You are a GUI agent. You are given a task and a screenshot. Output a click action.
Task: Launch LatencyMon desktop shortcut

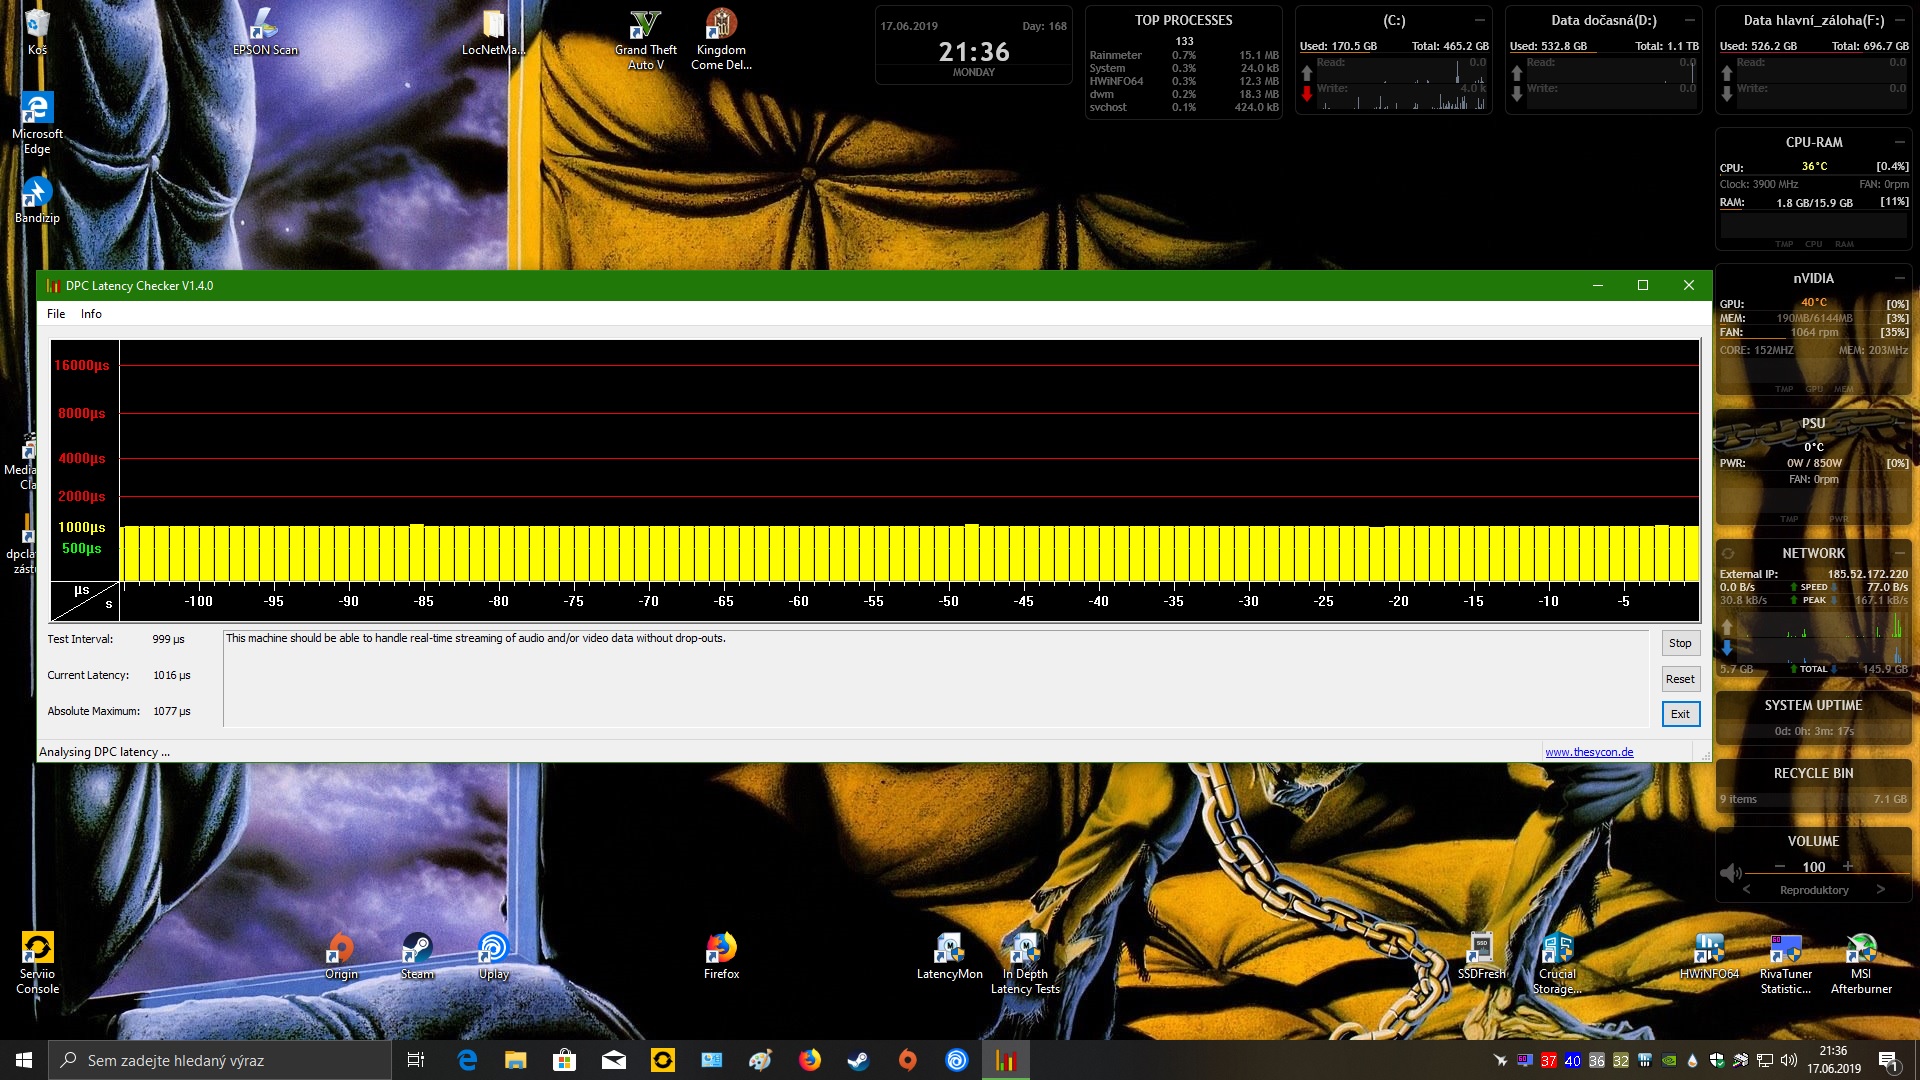(949, 948)
